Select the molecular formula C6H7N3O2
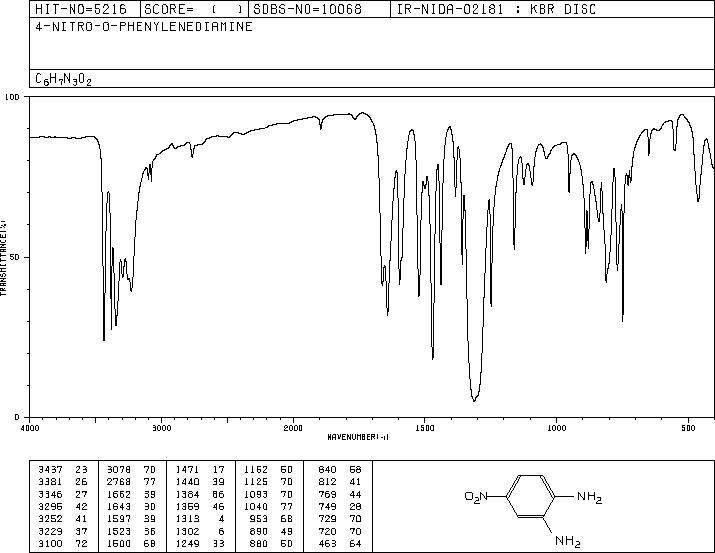 (63, 79)
